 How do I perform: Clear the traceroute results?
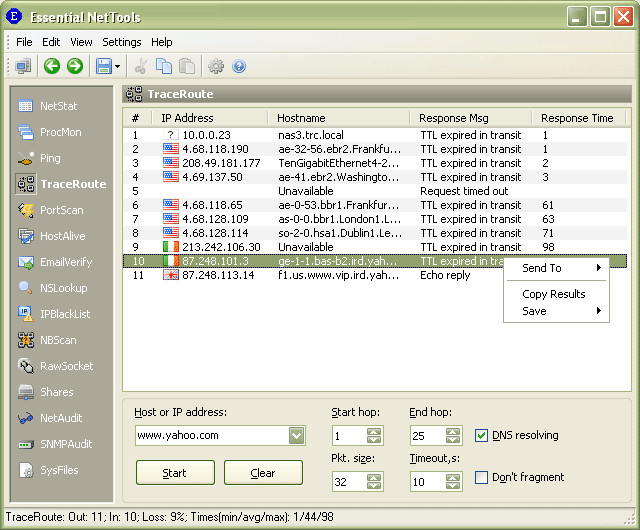click(263, 473)
